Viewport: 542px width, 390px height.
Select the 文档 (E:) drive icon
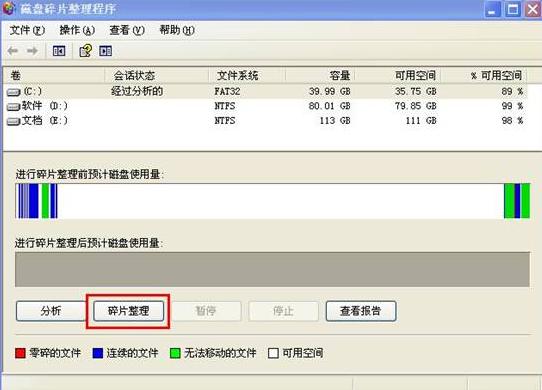[x=13, y=121]
